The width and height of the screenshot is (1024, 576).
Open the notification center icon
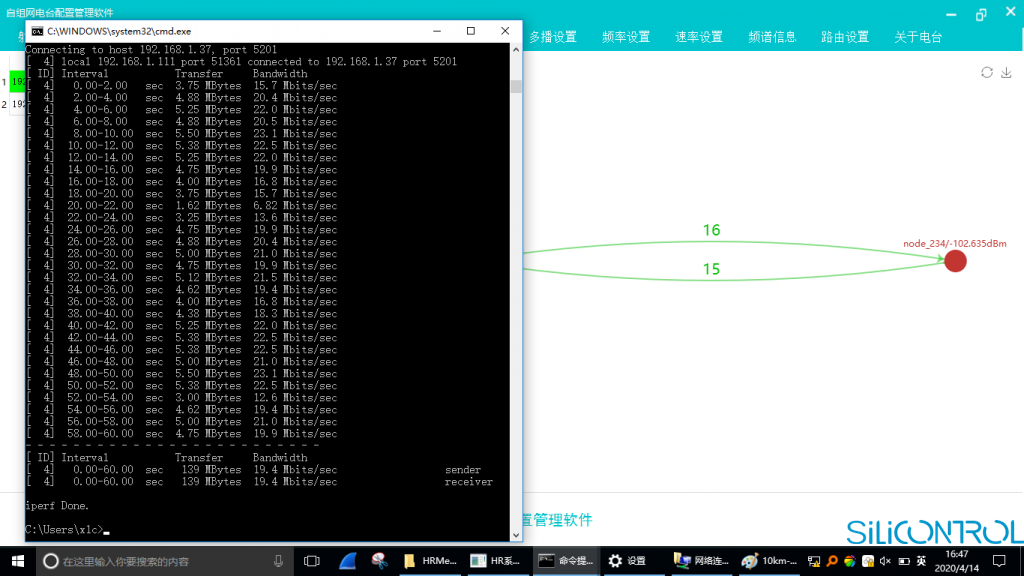pyautogui.click(x=999, y=561)
